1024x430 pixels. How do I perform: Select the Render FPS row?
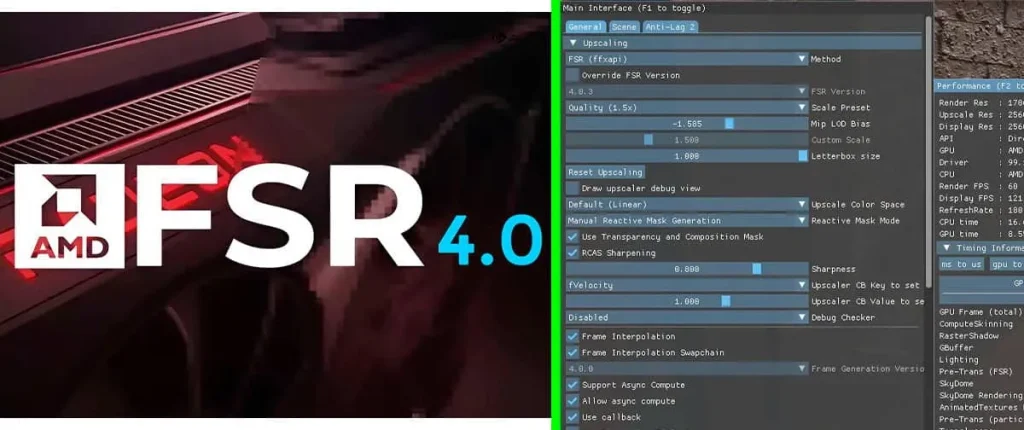[981, 186]
